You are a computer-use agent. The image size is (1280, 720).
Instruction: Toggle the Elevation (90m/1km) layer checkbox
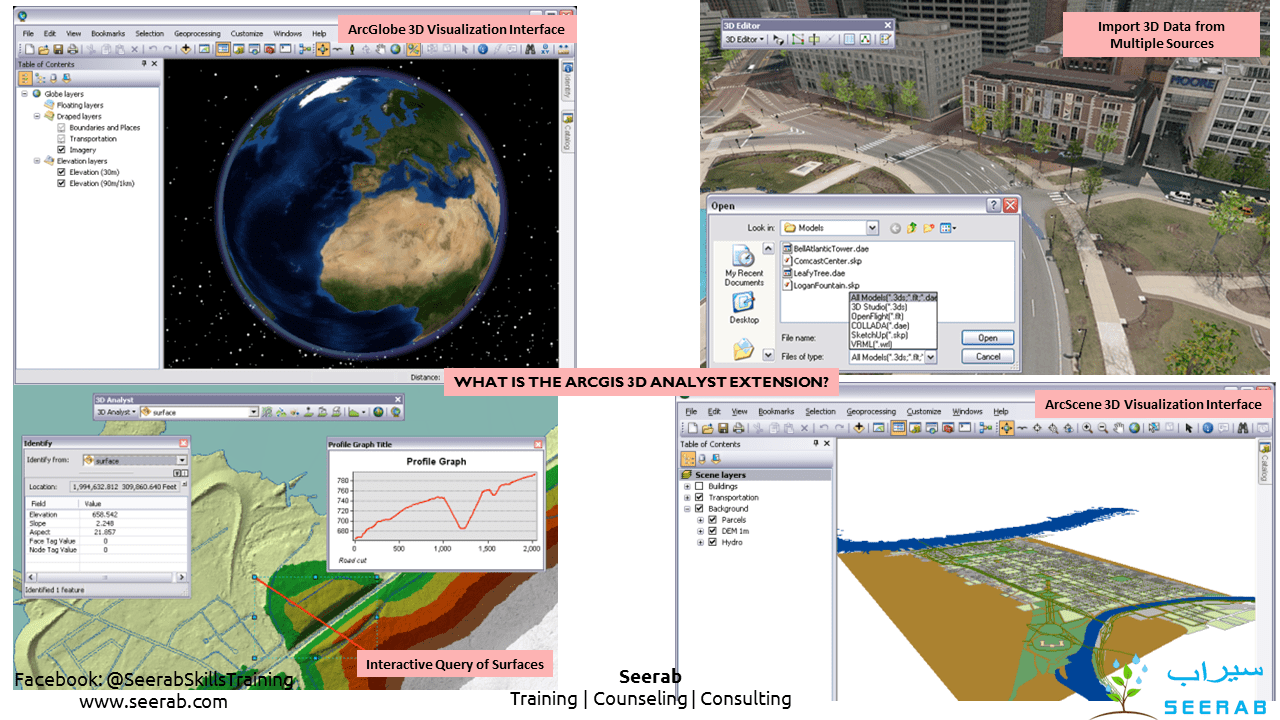pos(62,184)
